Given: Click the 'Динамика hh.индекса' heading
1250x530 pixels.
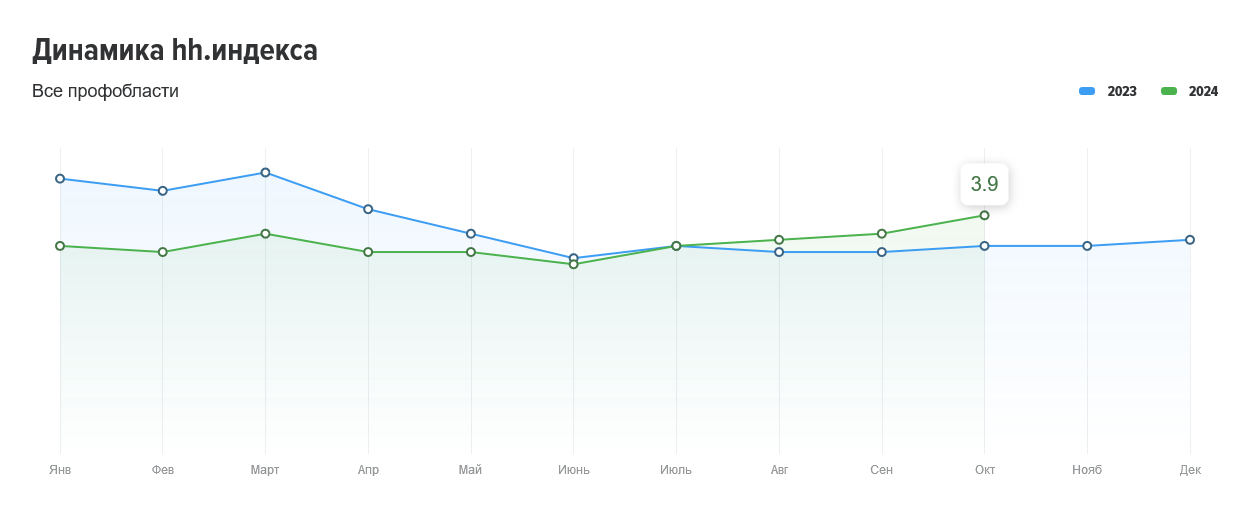Looking at the screenshot, I should [x=175, y=50].
